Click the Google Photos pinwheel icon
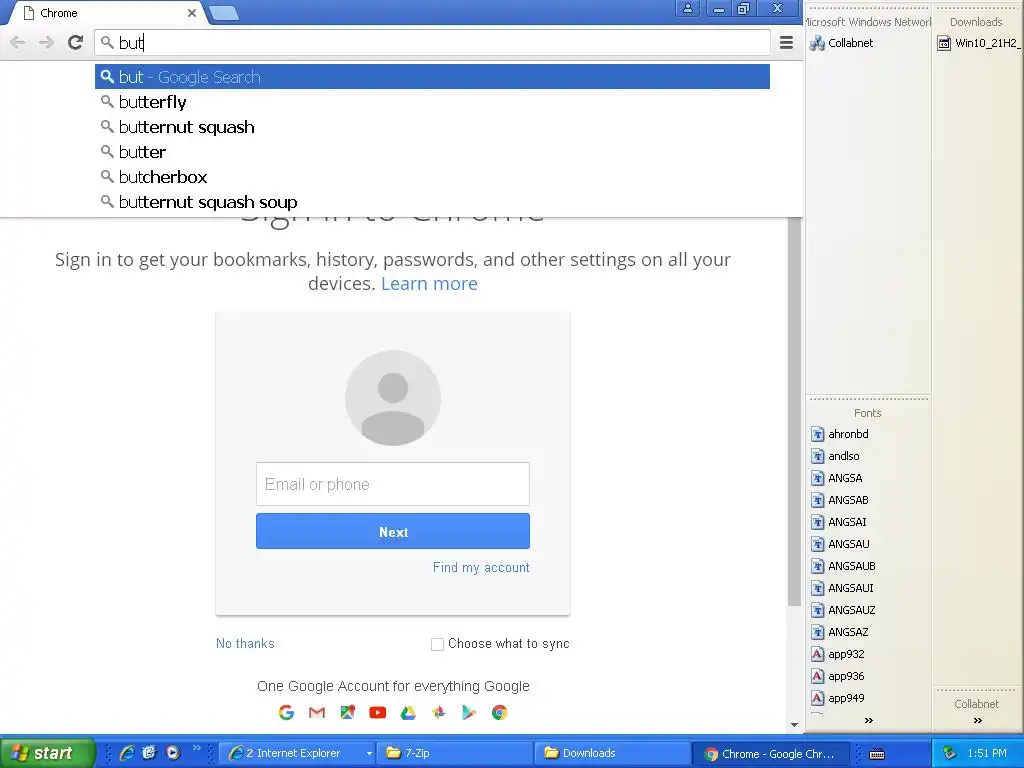This screenshot has height=768, width=1024. pyautogui.click(x=439, y=712)
